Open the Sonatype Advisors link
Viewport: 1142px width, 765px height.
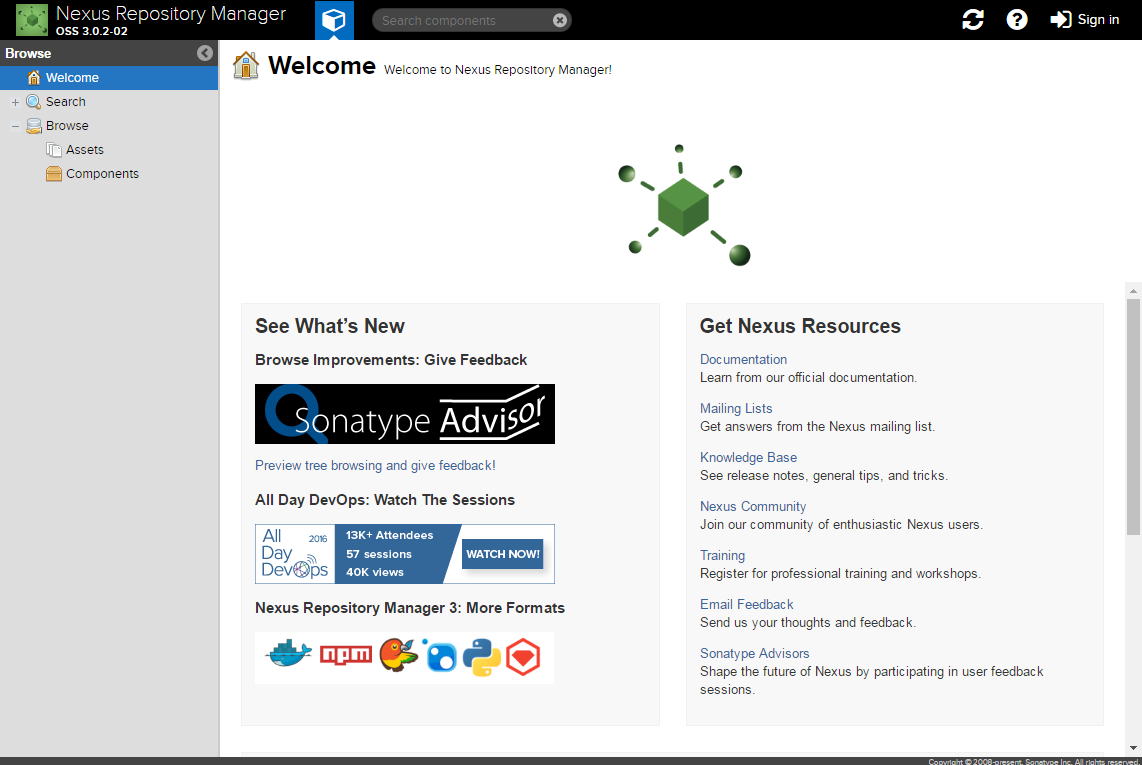coord(755,654)
